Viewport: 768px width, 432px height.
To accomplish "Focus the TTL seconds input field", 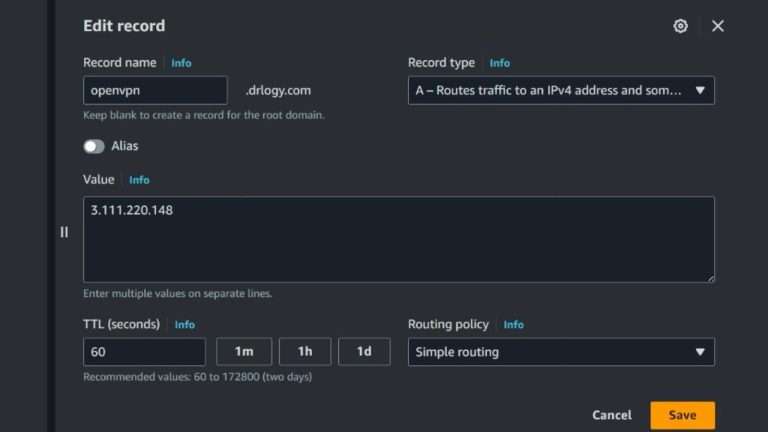I will [144, 352].
